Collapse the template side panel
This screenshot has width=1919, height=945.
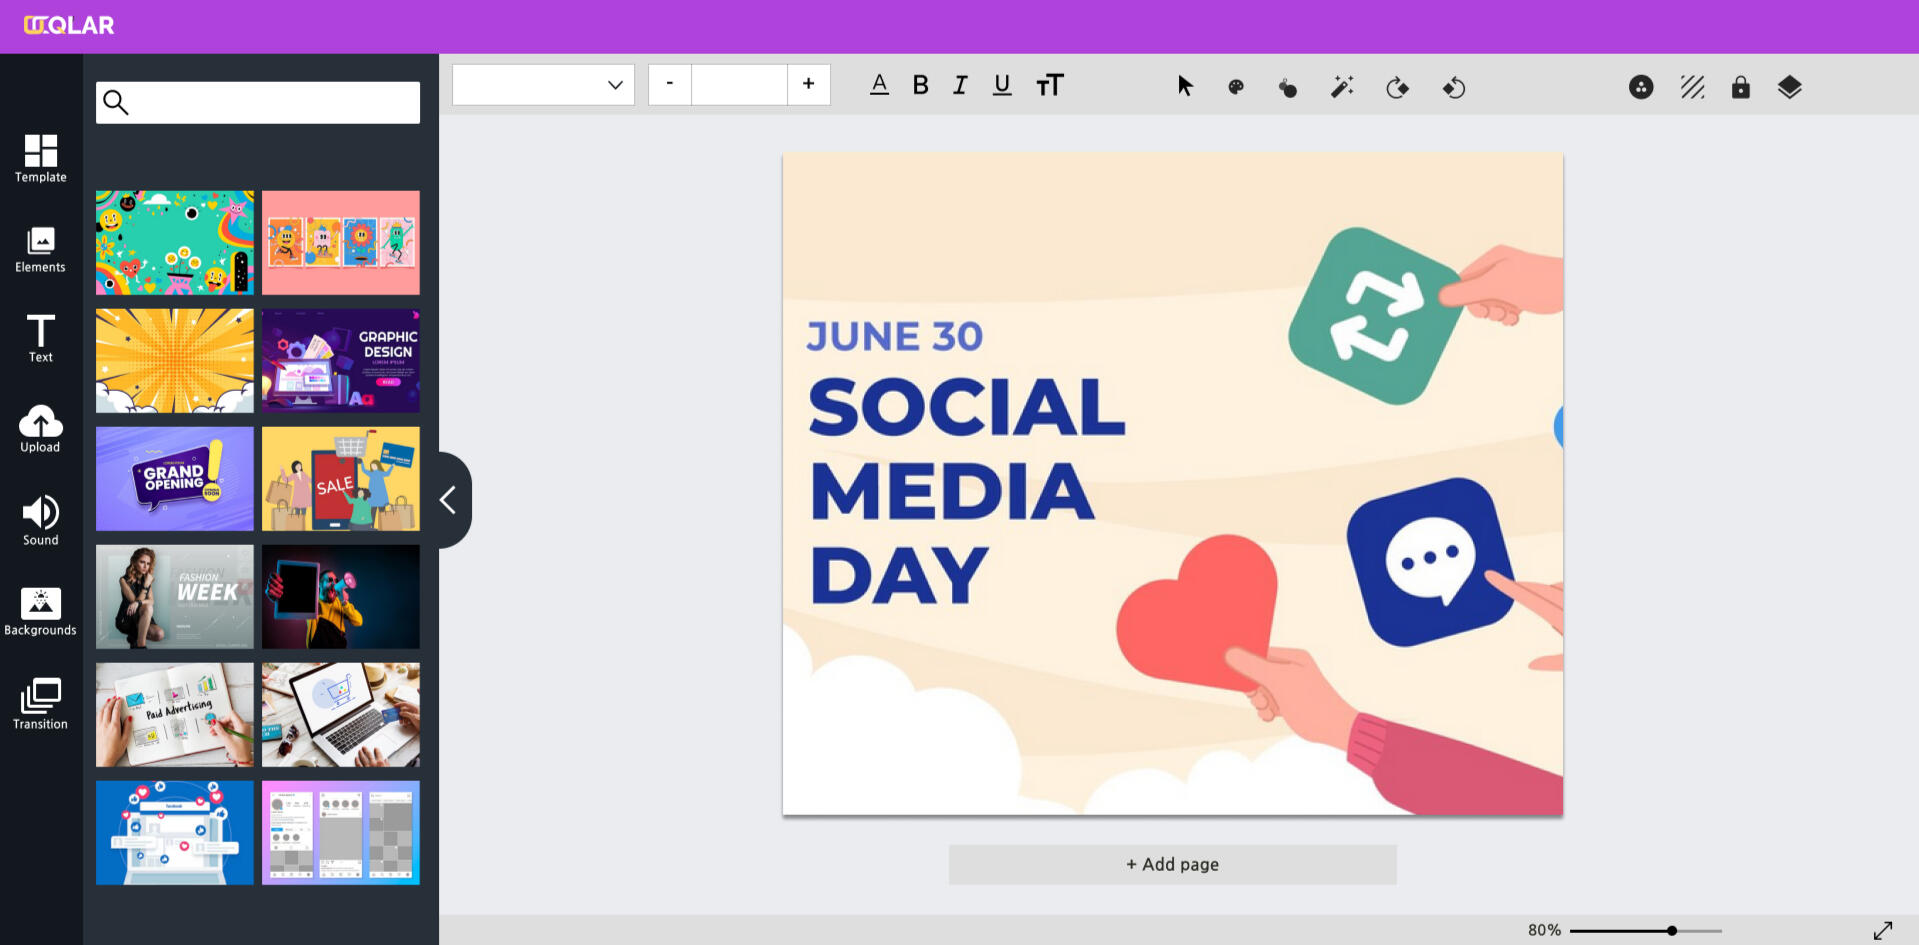point(449,500)
